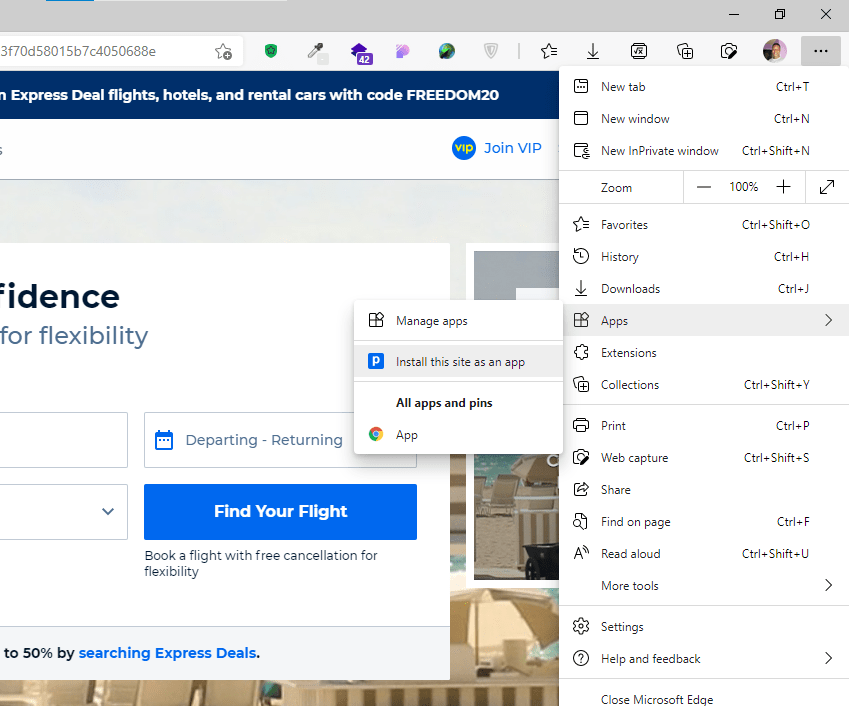Open Downloads menu entry
849x706 pixels.
704,289
